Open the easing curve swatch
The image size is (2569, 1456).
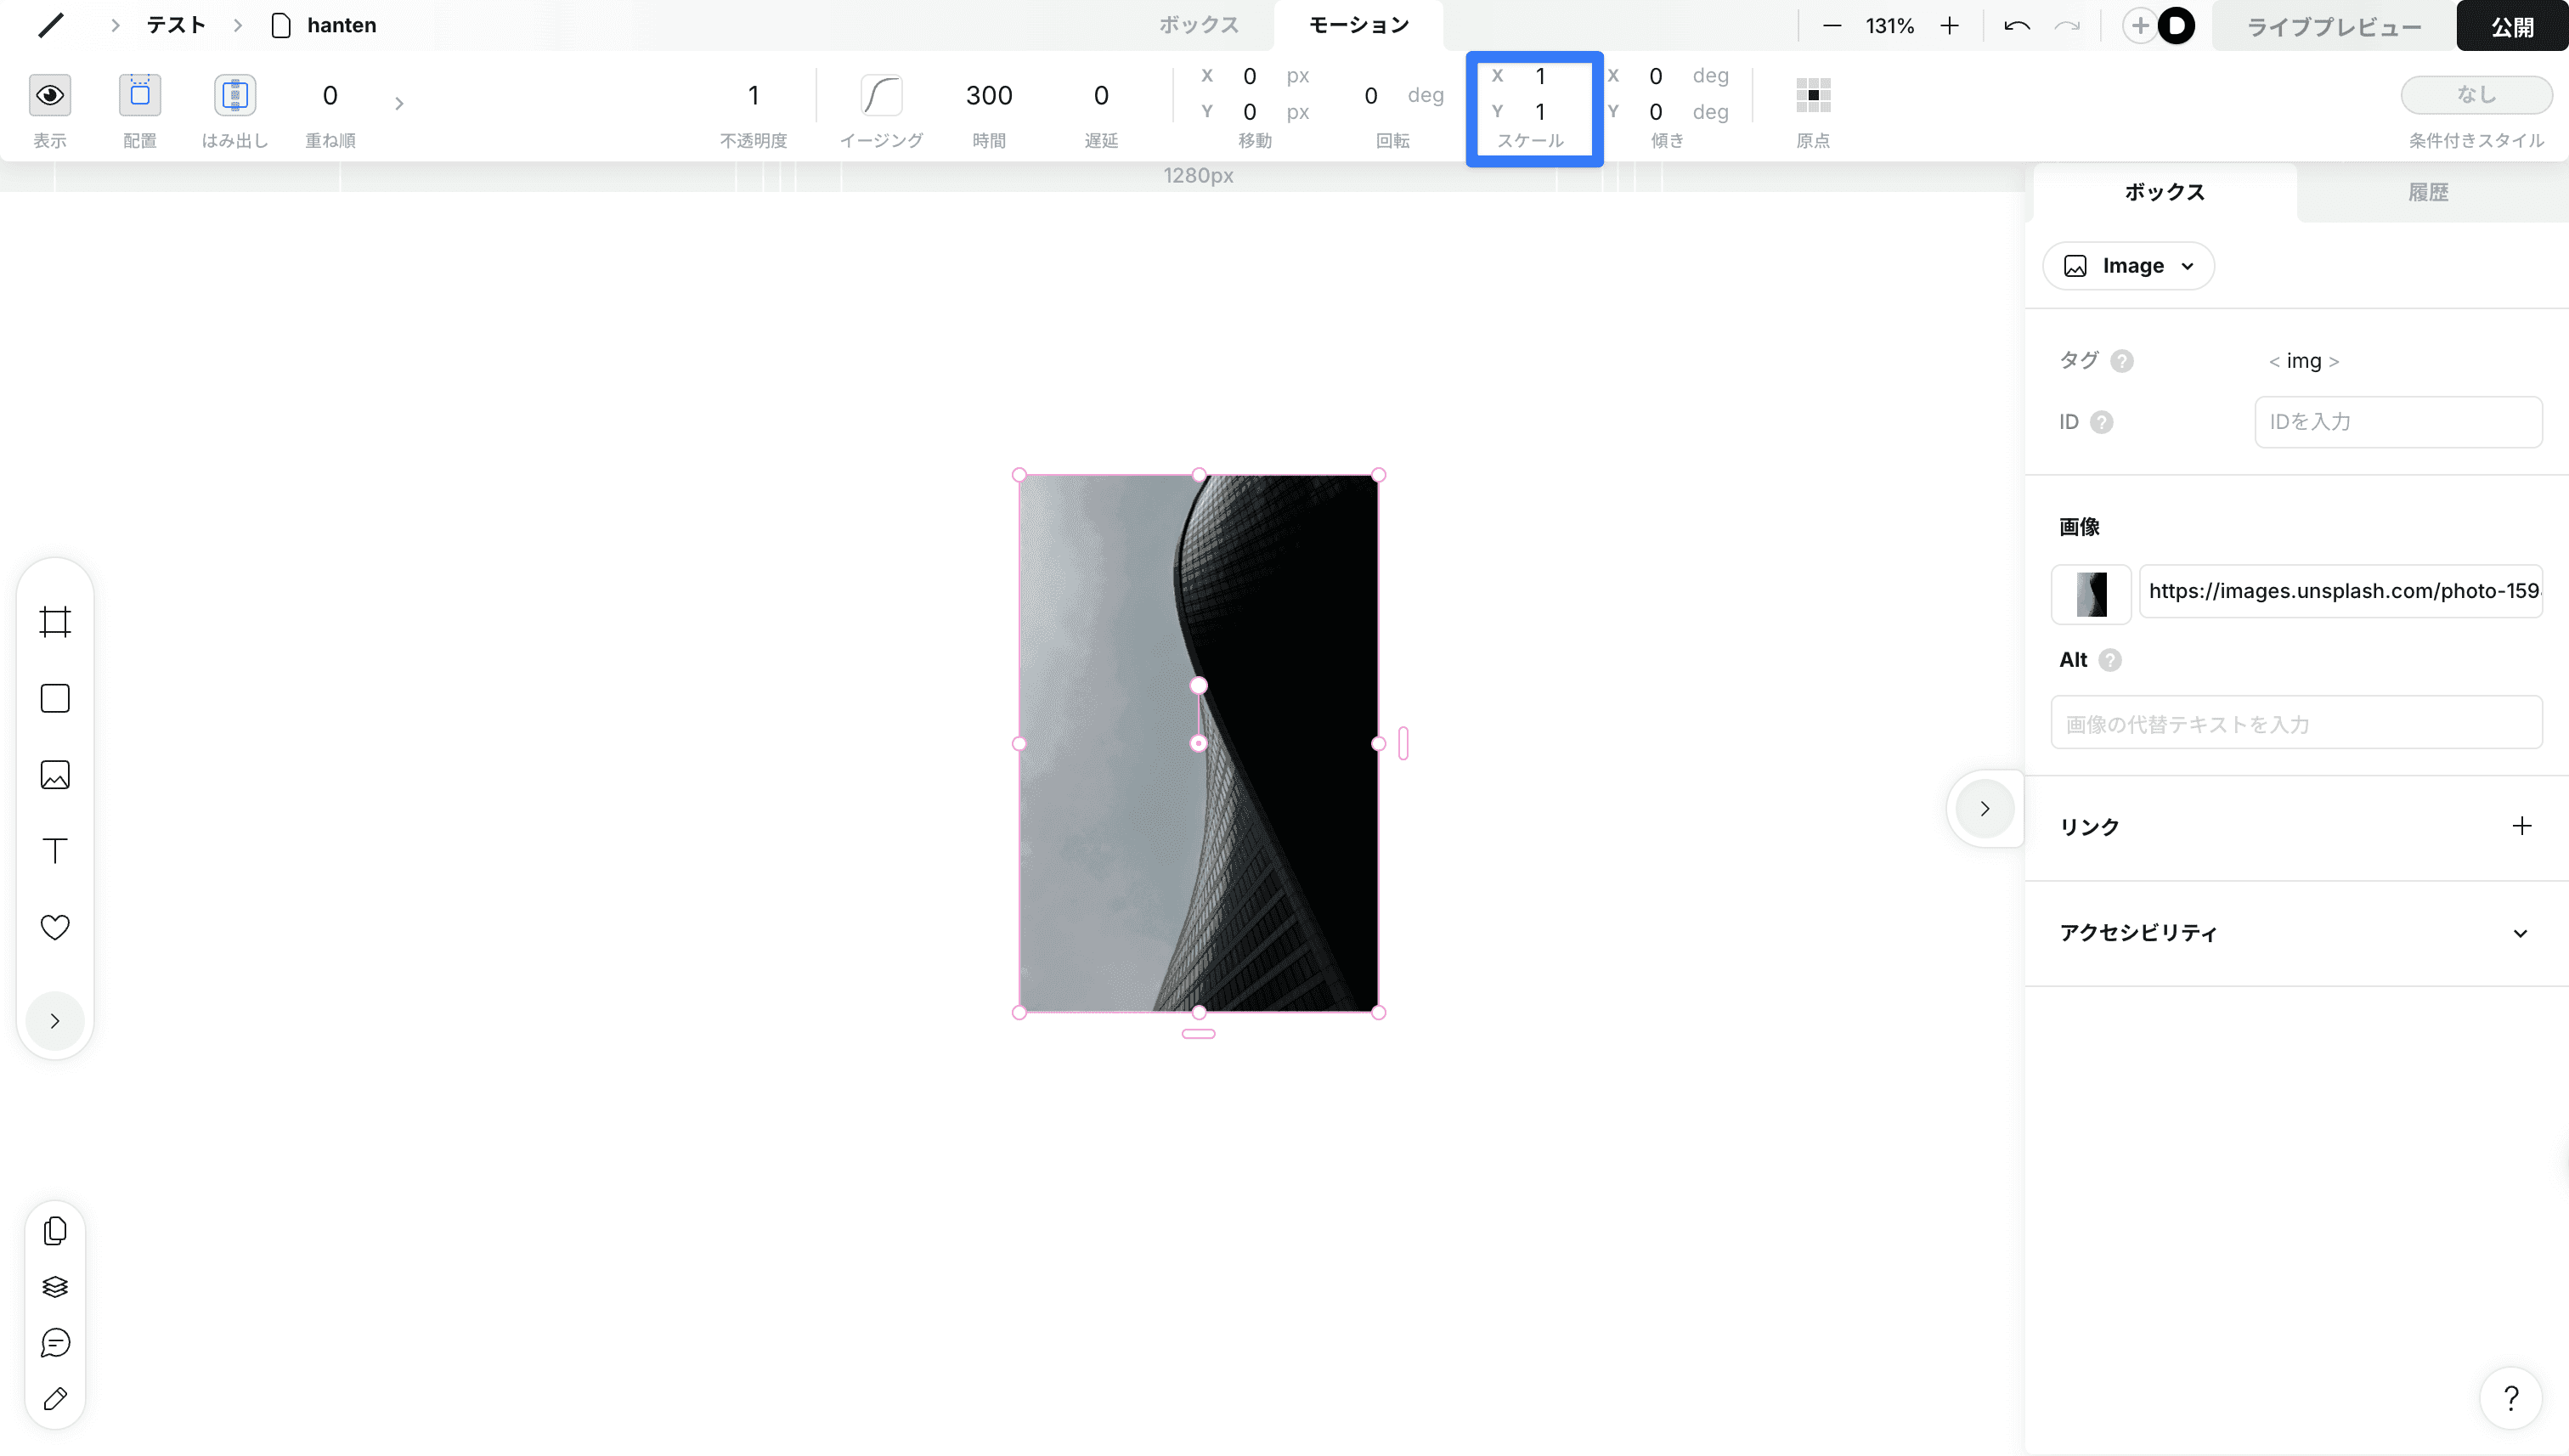pyautogui.click(x=881, y=95)
